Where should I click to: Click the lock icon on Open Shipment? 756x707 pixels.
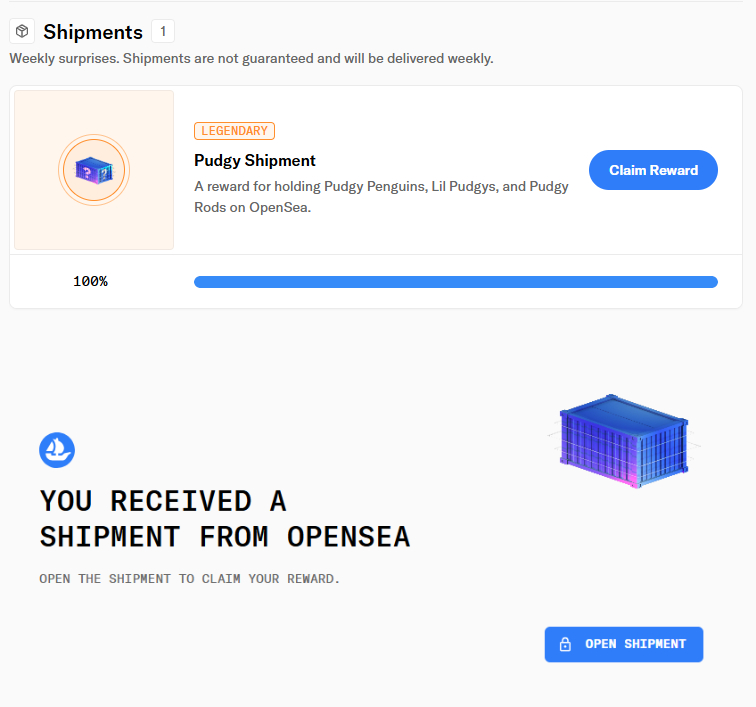(565, 644)
